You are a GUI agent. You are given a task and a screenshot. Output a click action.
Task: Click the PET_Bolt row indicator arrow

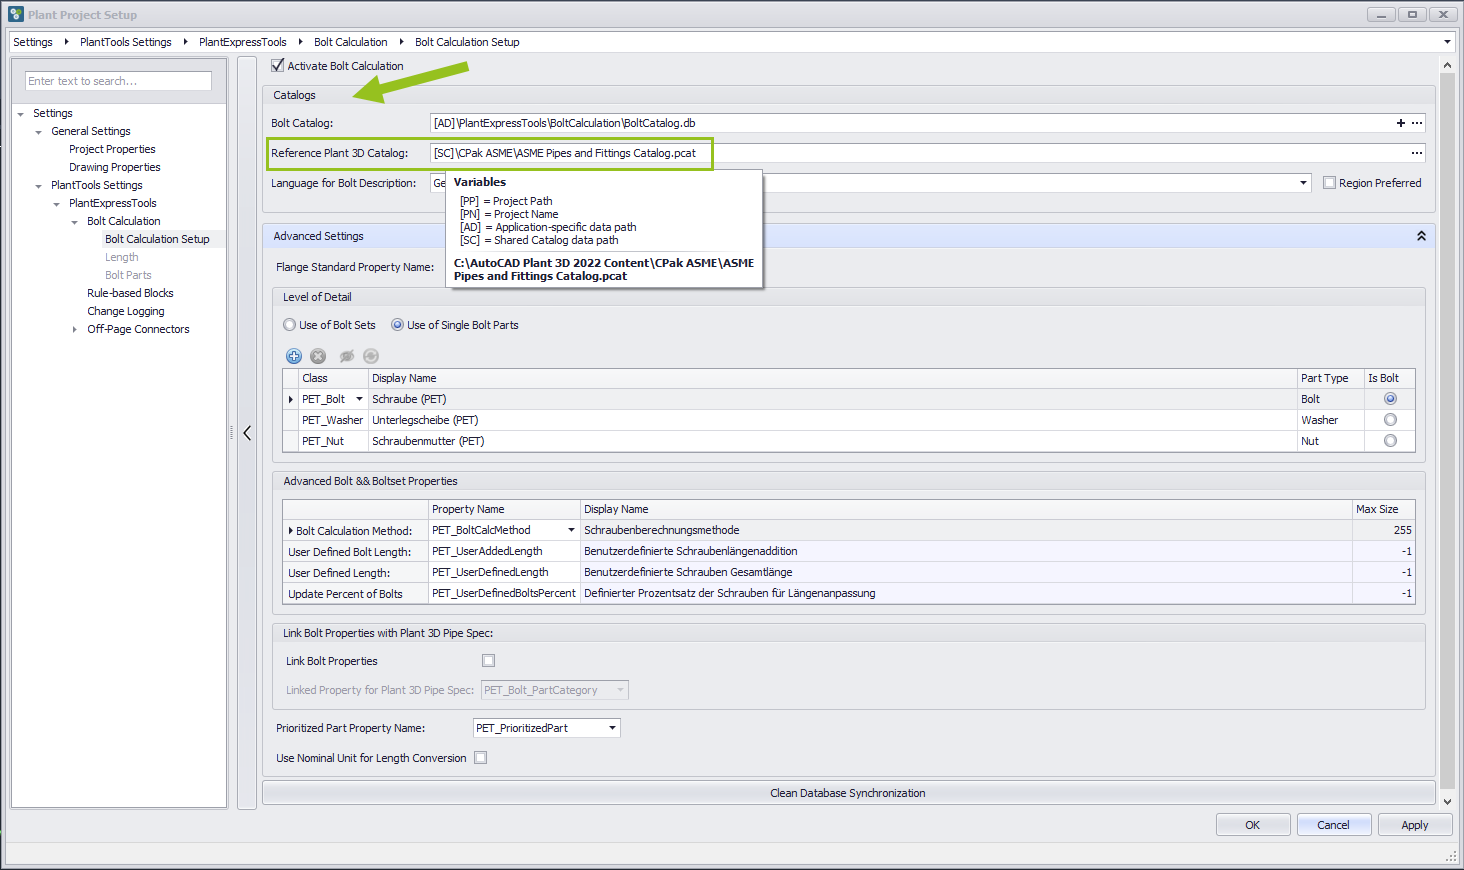[291, 399]
